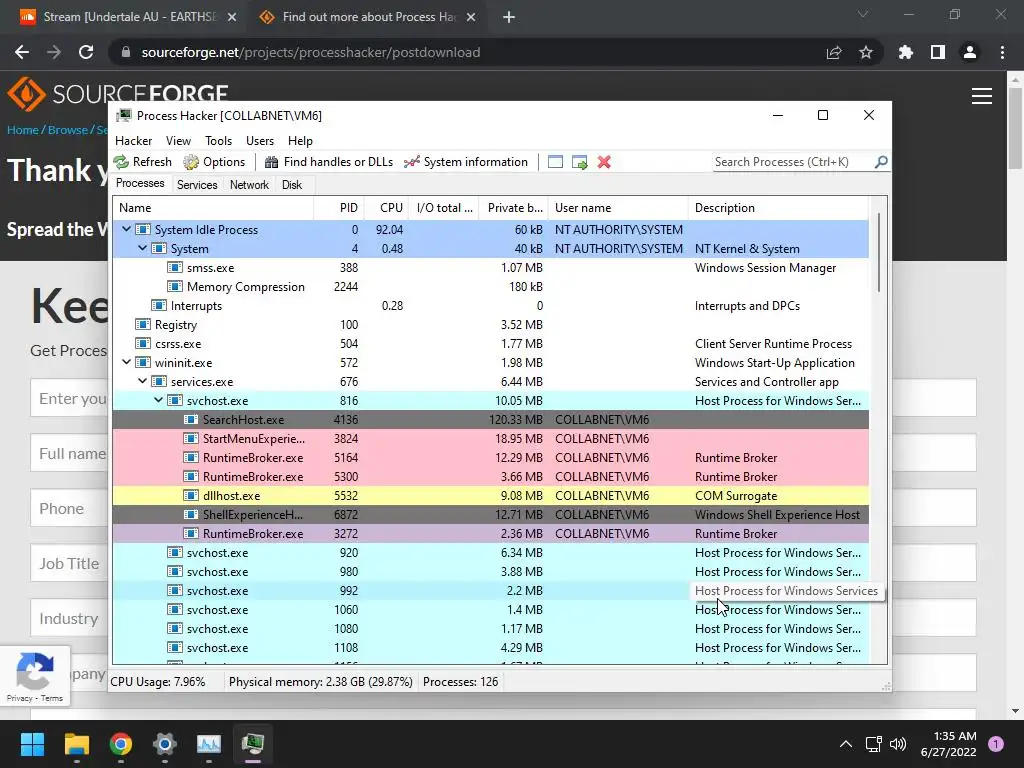Collapse the System Idle Process tree node
Image resolution: width=1024 pixels, height=768 pixels.
point(127,229)
